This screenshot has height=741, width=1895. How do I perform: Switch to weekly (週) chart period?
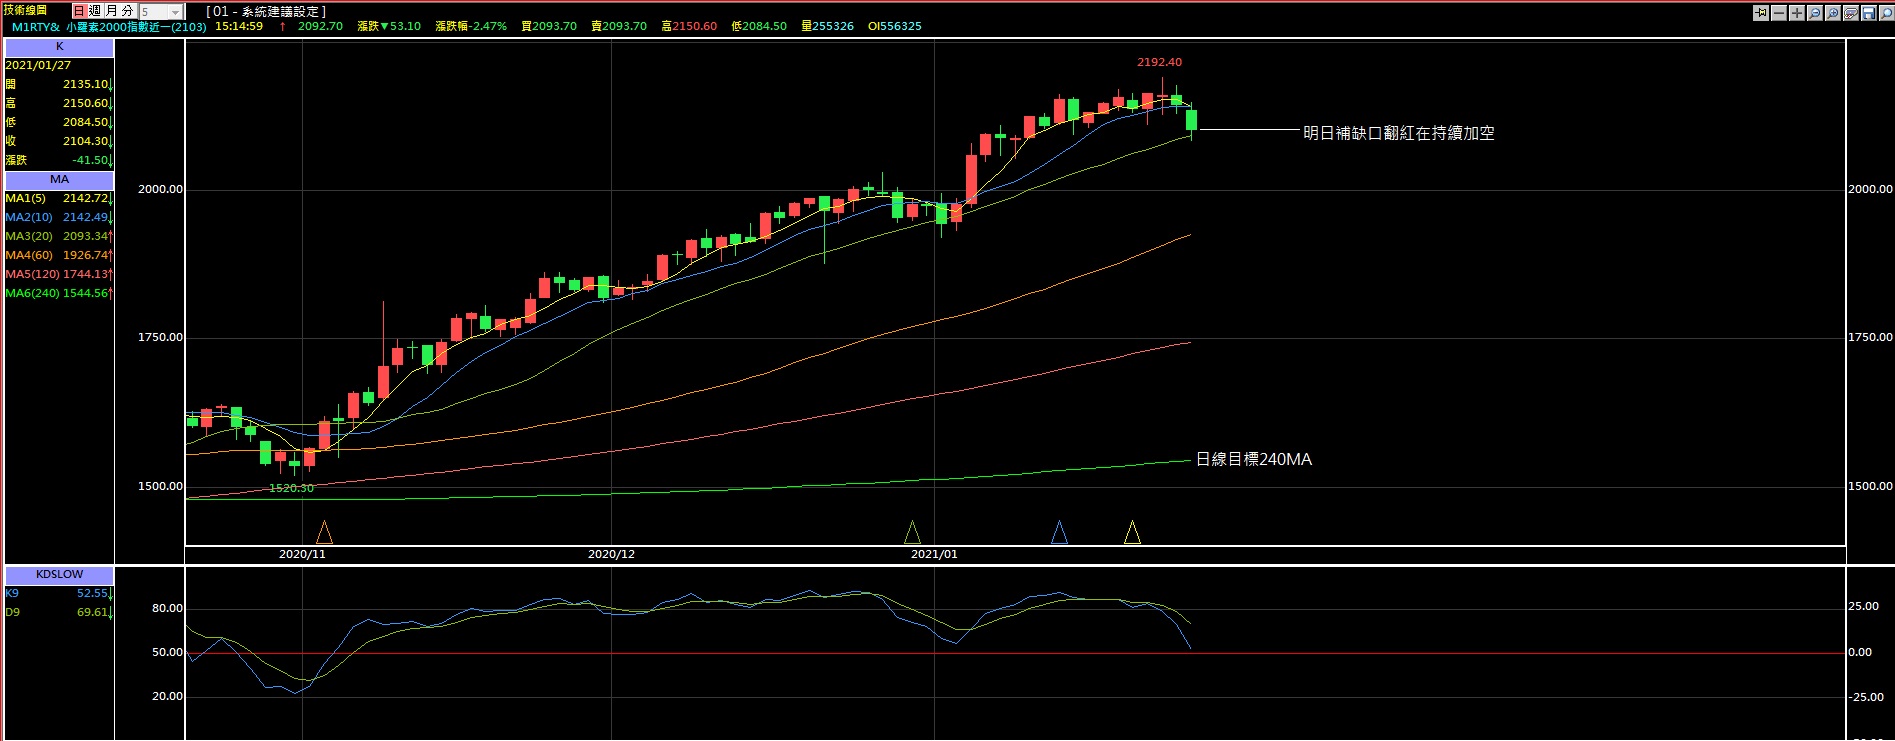tap(95, 11)
